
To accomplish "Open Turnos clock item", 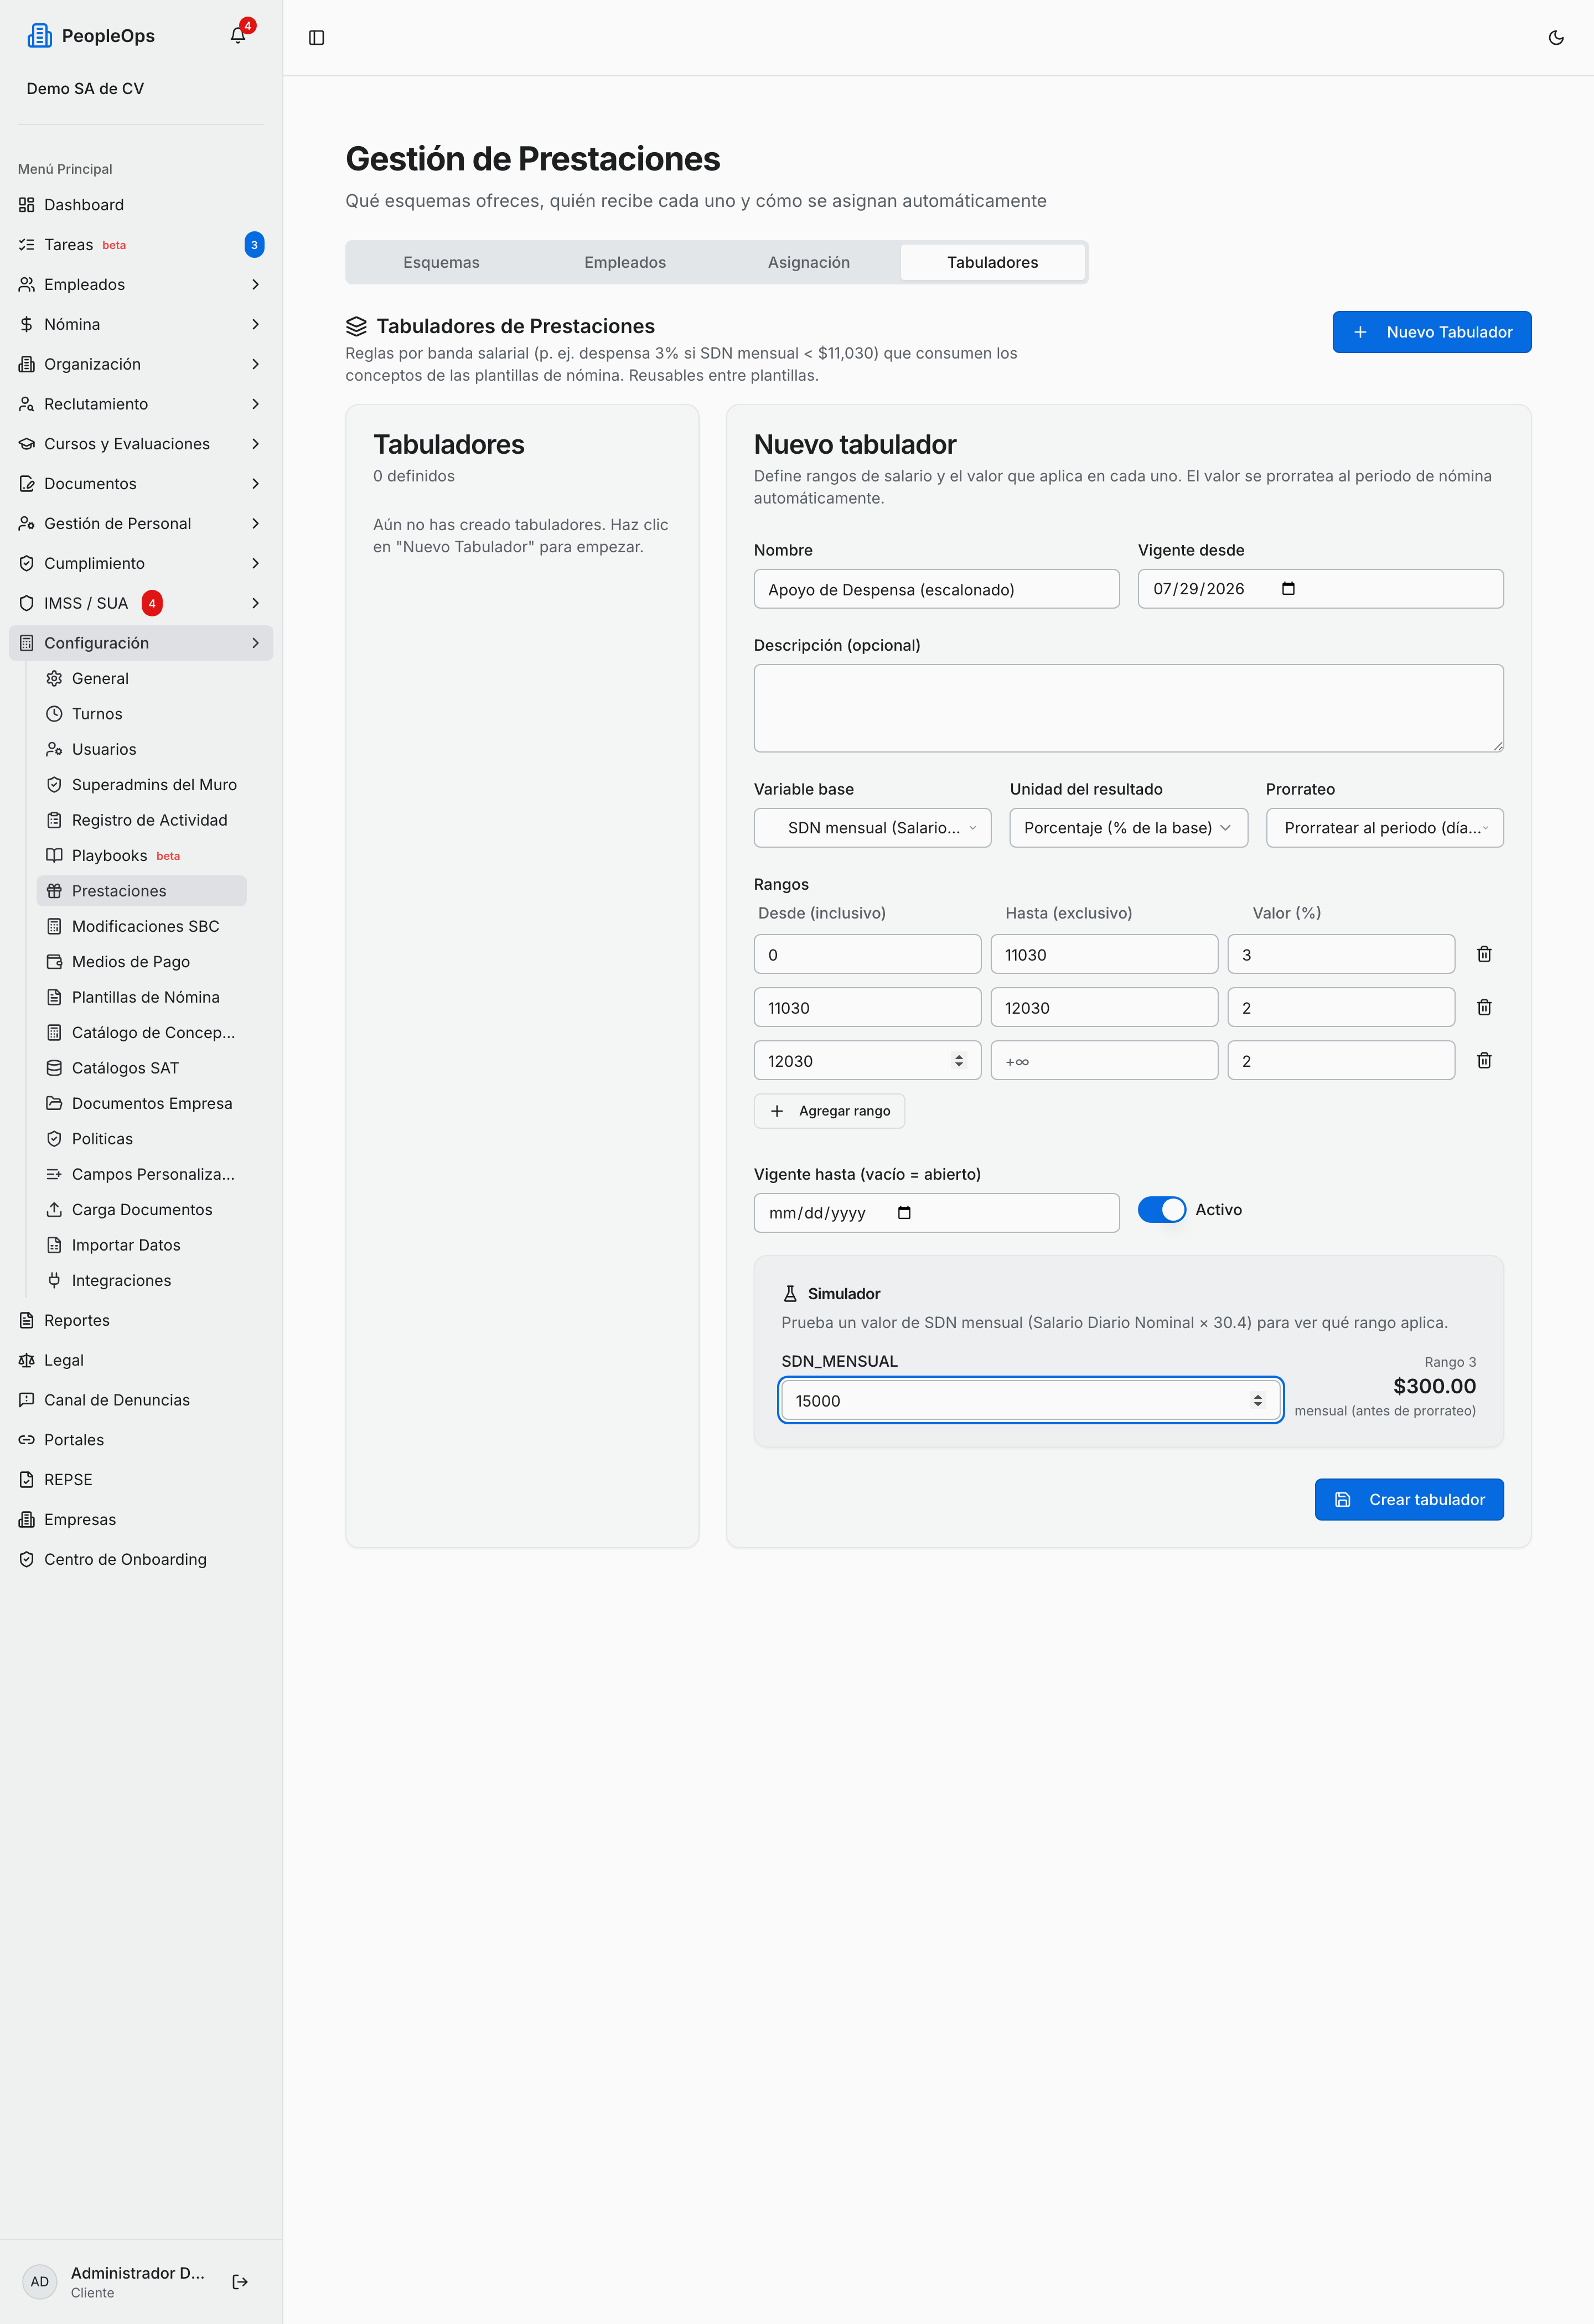I will [142, 714].
